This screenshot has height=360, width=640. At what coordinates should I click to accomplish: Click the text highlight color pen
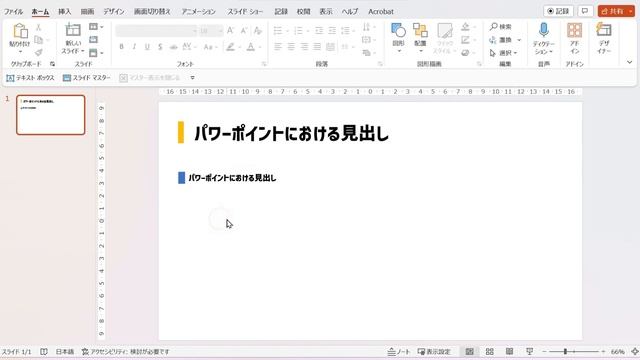tap(230, 47)
